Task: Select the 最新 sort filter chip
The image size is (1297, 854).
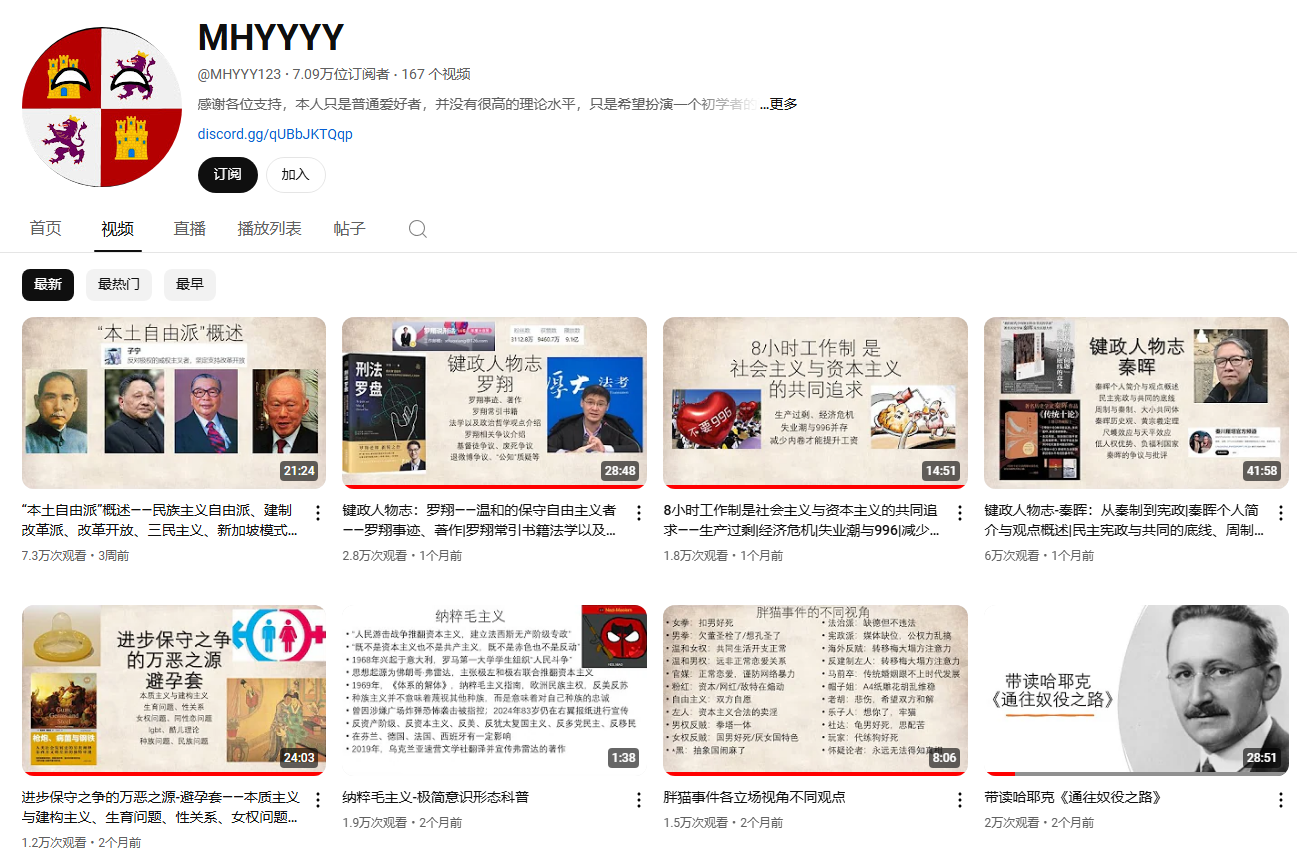Action: tap(48, 285)
